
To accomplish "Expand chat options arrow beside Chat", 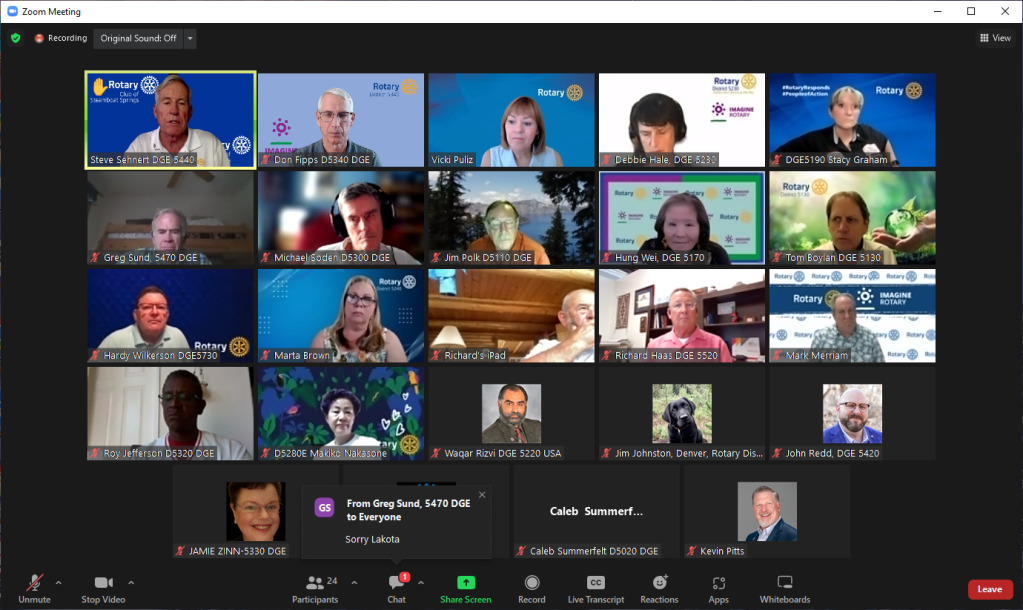I will [x=420, y=582].
